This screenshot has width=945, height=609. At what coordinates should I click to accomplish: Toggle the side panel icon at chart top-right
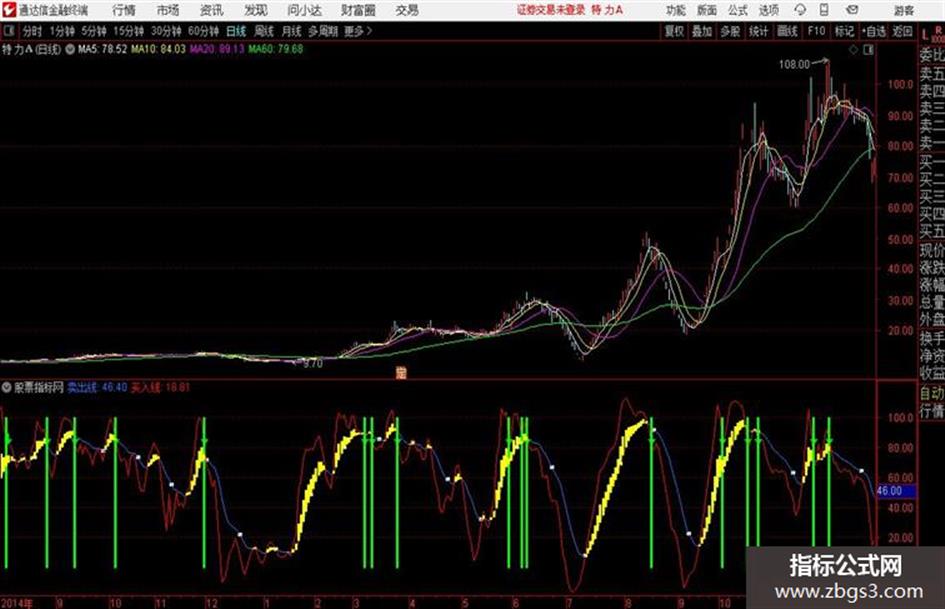868,50
